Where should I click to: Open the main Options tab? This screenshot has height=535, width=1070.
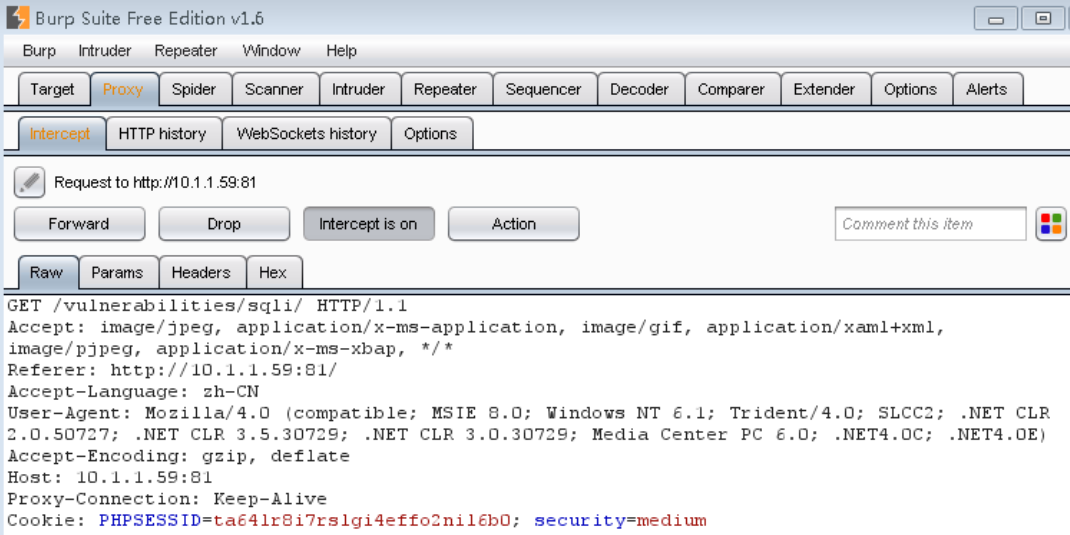point(910,89)
